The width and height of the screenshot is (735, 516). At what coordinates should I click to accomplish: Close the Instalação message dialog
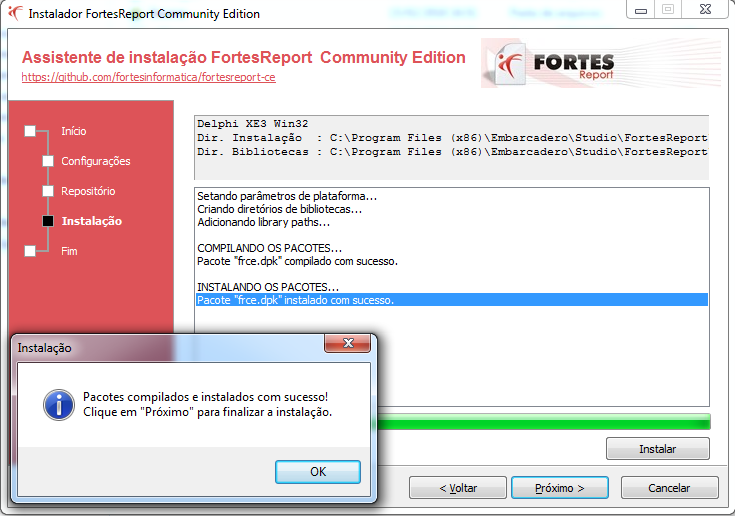point(348,343)
